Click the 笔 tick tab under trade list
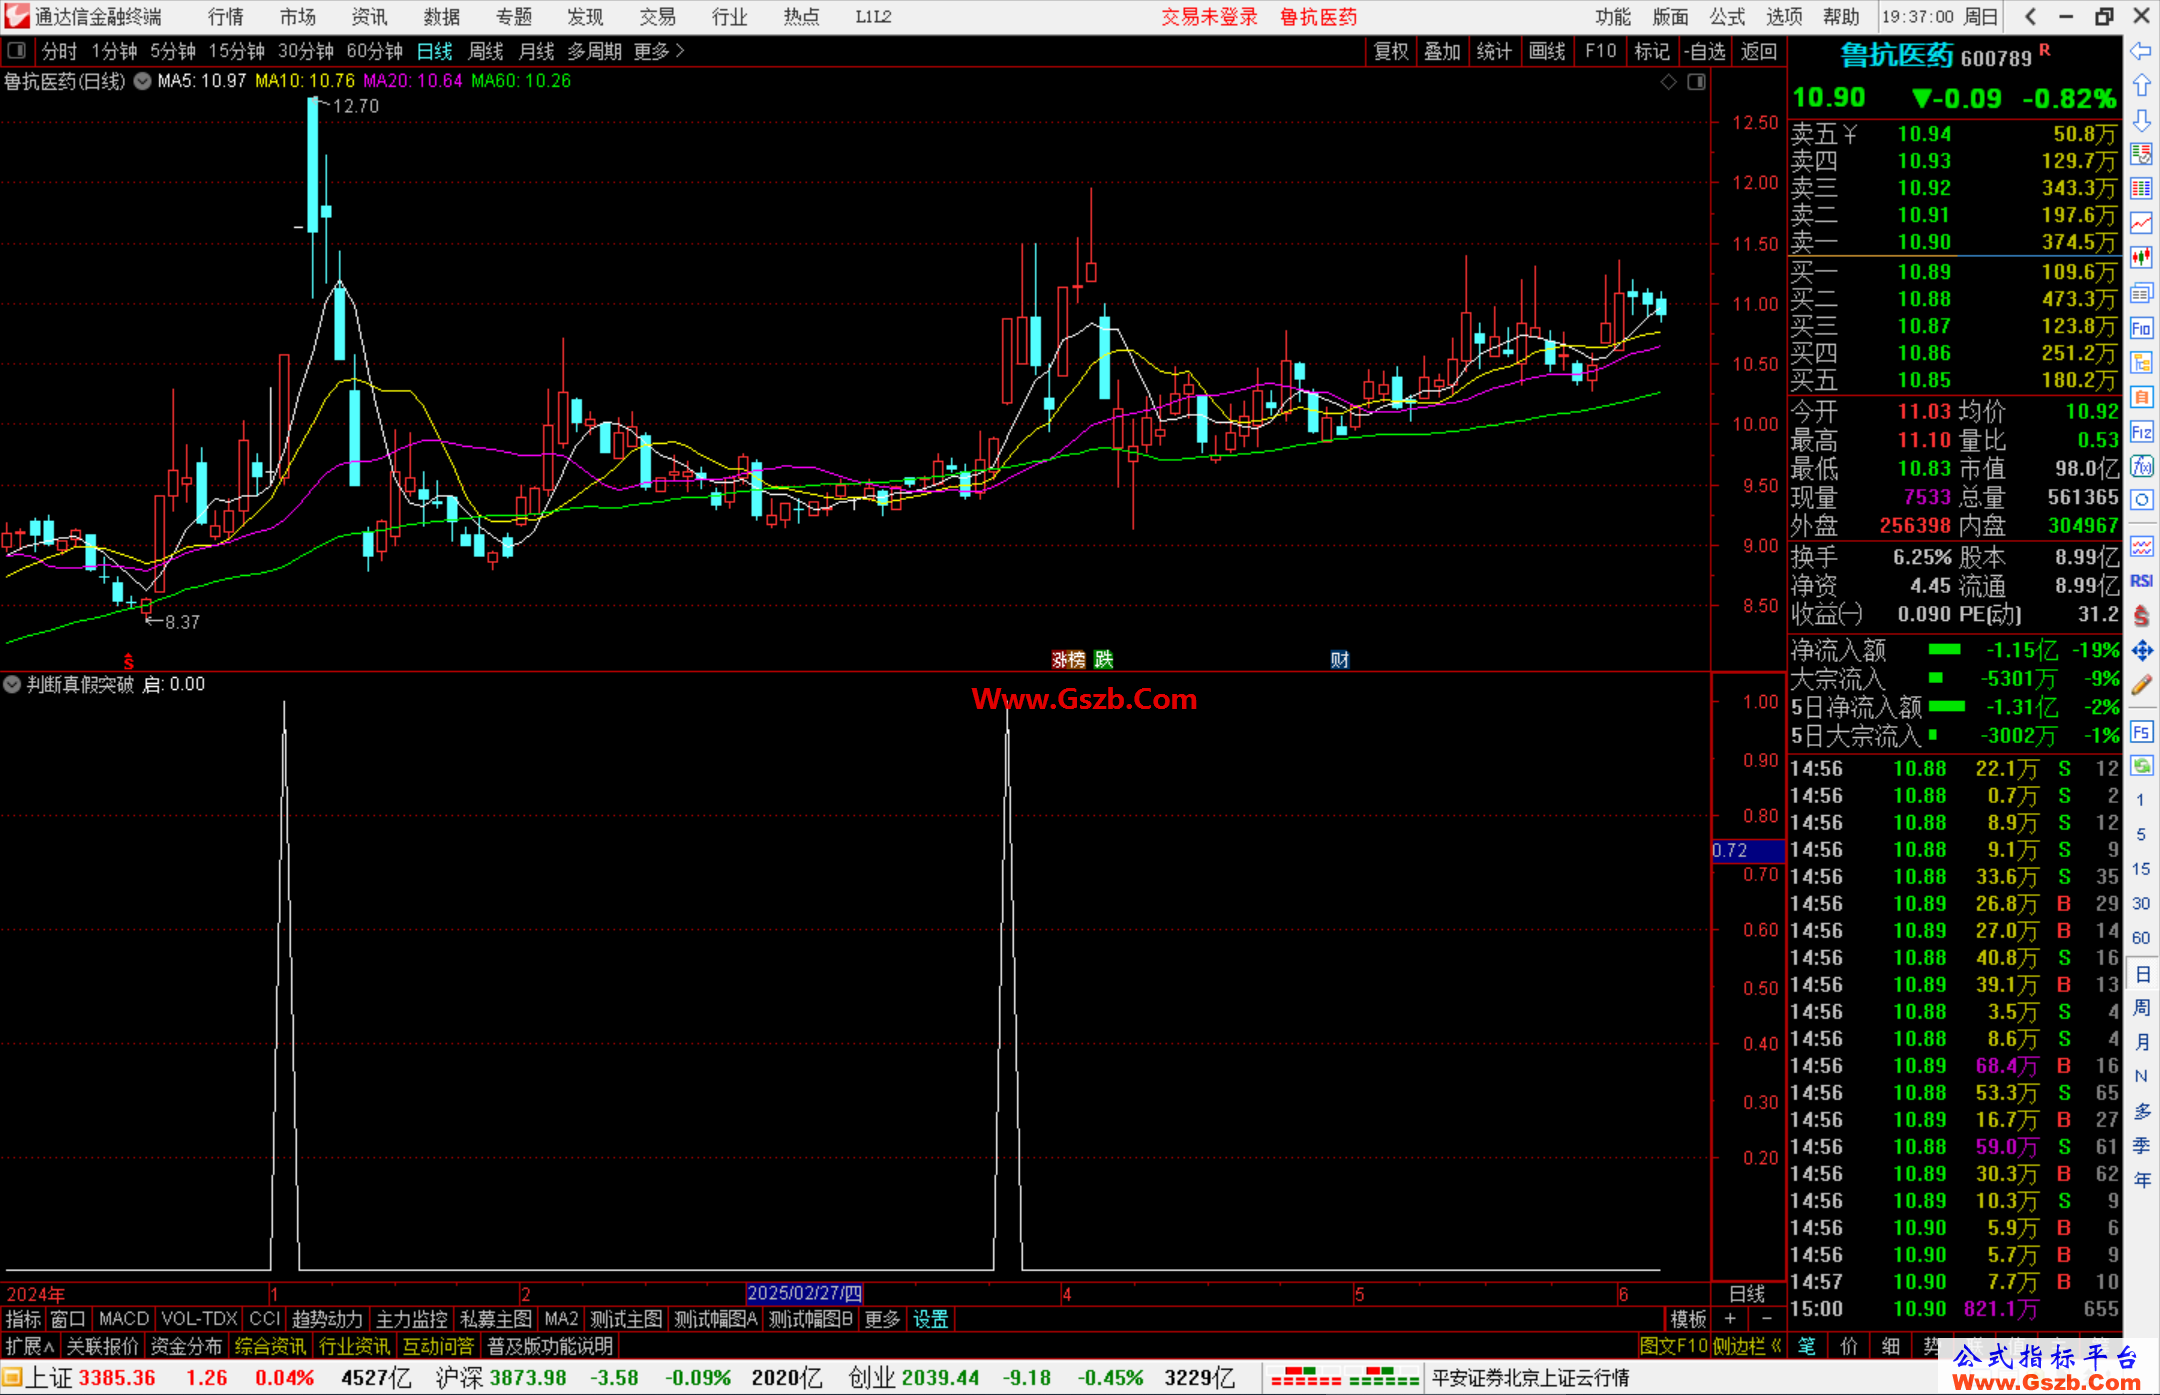 point(1807,1346)
